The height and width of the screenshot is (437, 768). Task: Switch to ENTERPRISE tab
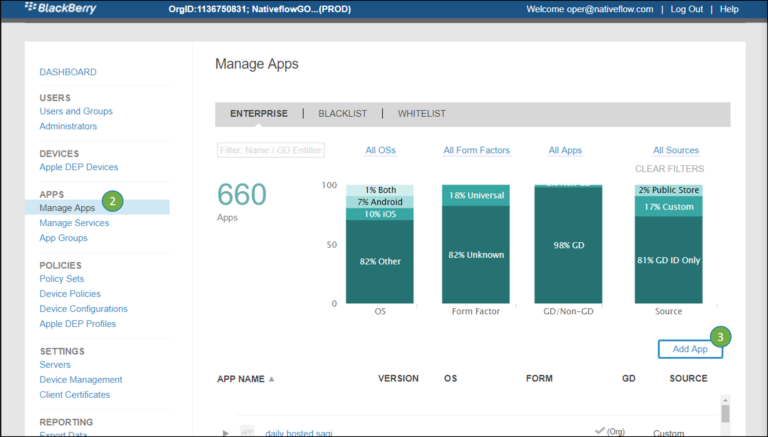pos(259,114)
